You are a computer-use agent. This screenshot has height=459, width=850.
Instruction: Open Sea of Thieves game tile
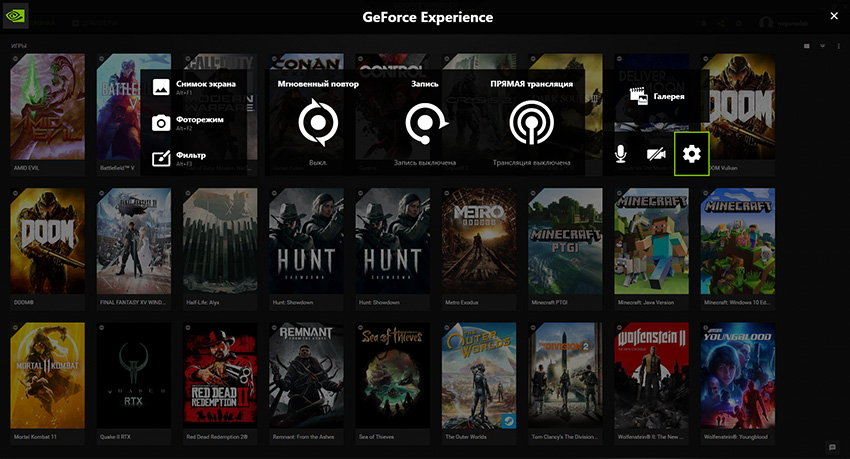tap(393, 375)
